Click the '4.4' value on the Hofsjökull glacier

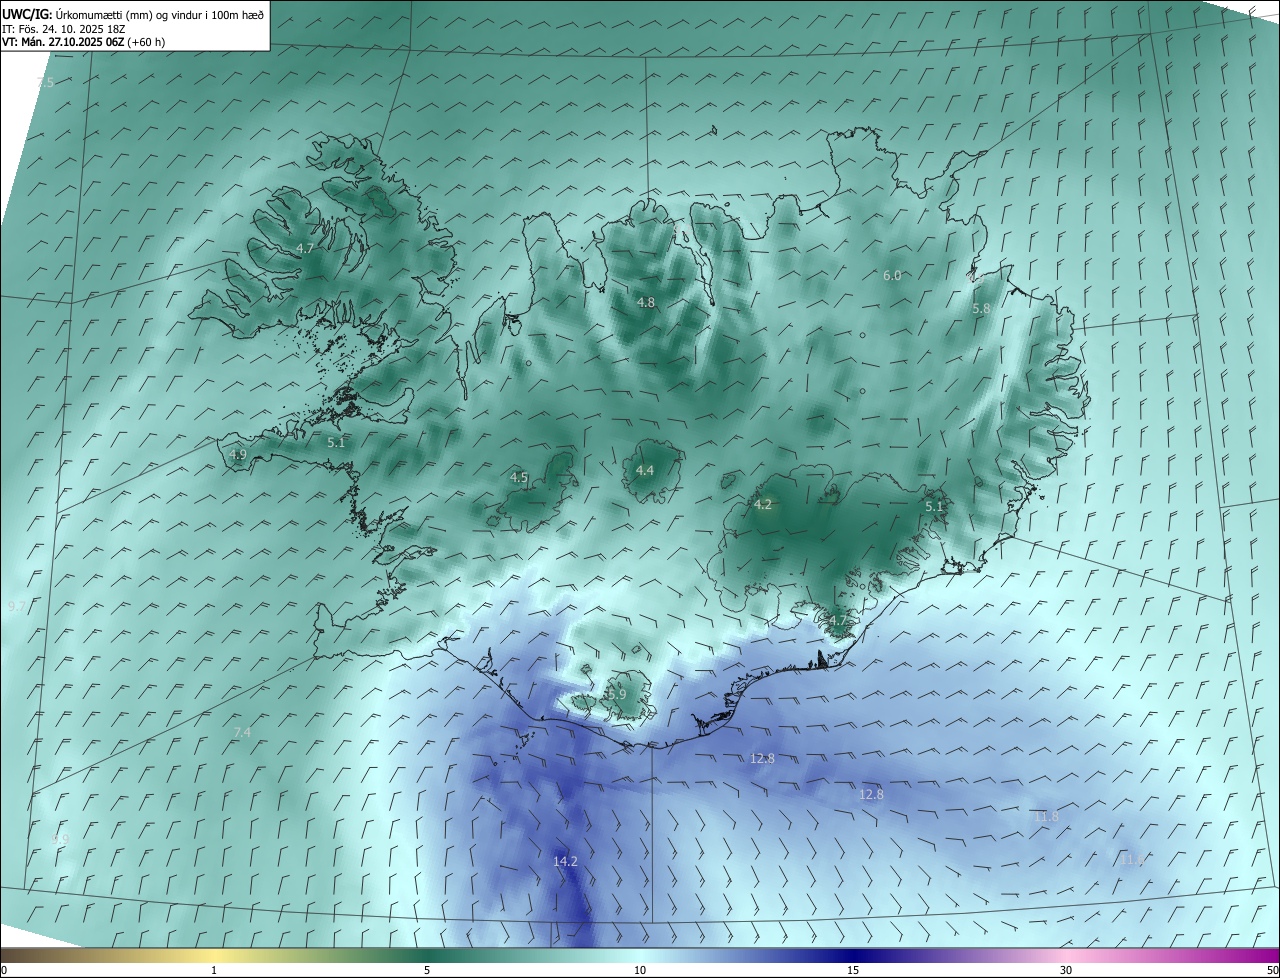point(645,470)
